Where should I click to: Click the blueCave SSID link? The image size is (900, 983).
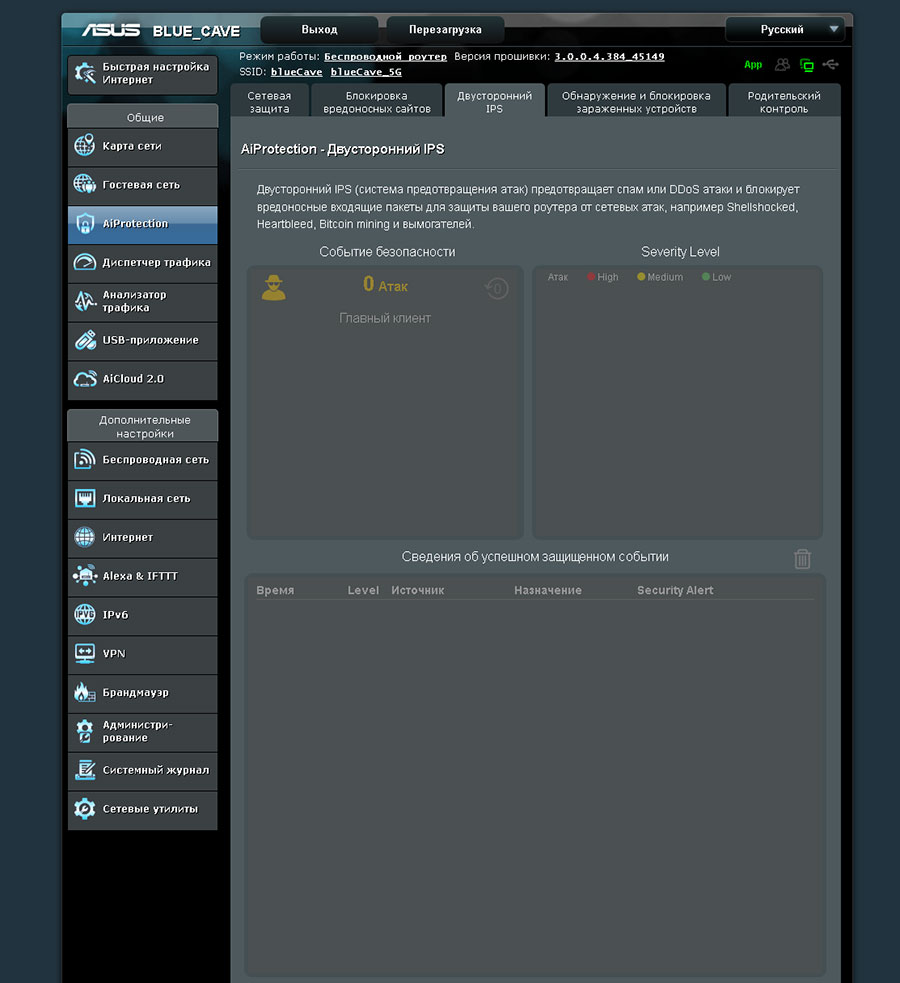[x=296, y=72]
